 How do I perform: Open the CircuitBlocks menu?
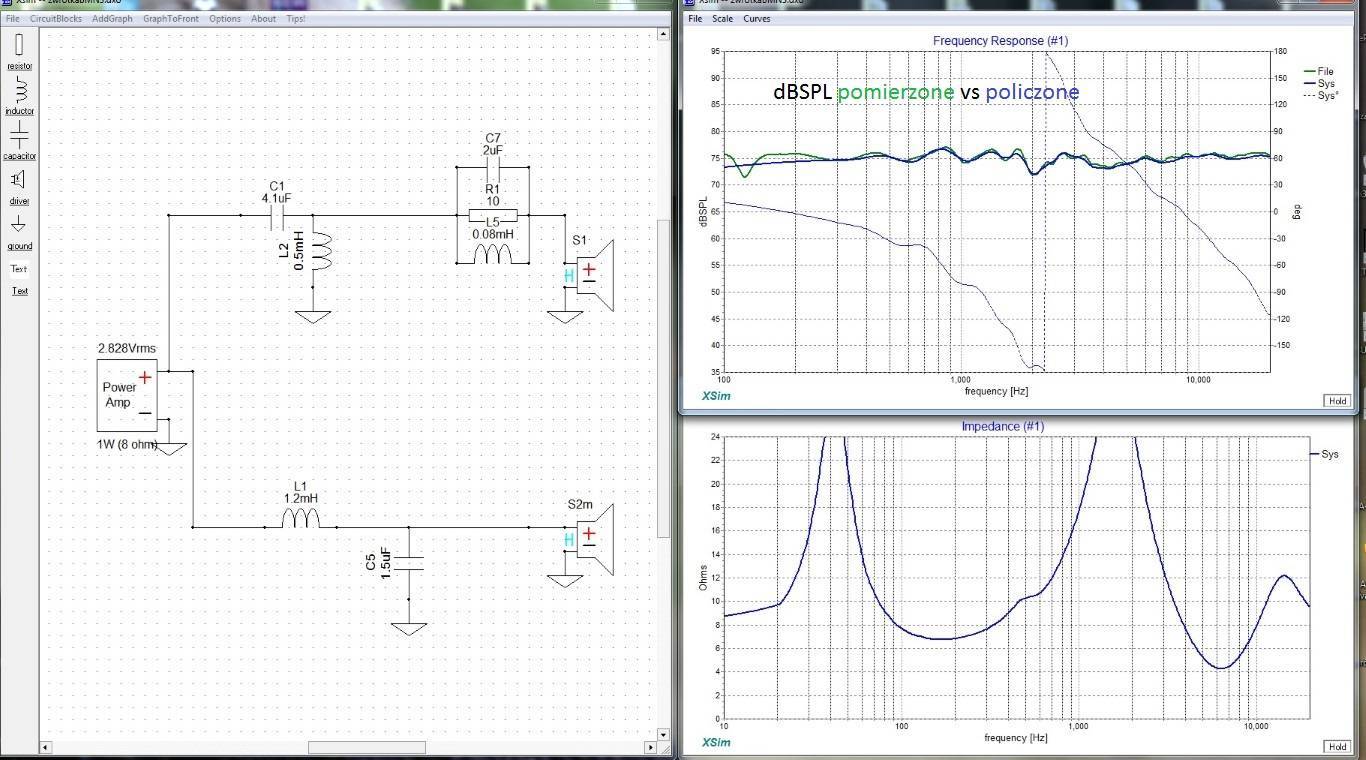[56, 19]
